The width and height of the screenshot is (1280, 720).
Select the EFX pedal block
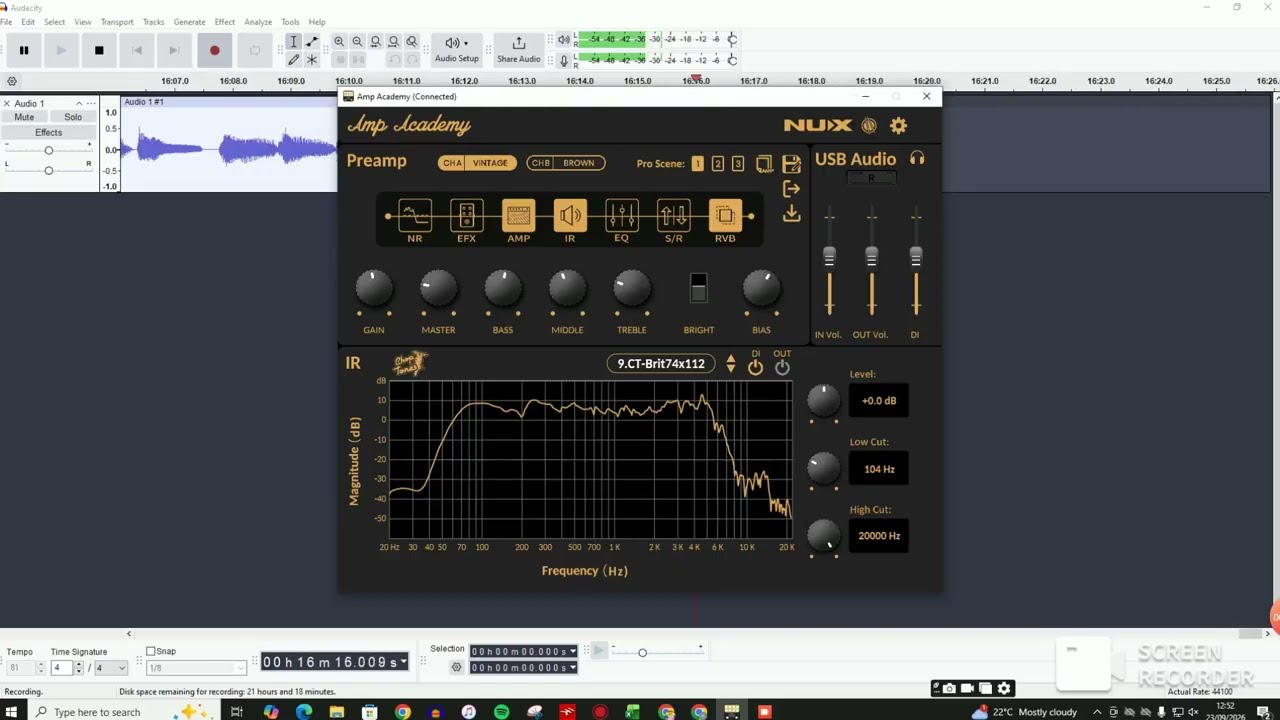click(x=466, y=216)
